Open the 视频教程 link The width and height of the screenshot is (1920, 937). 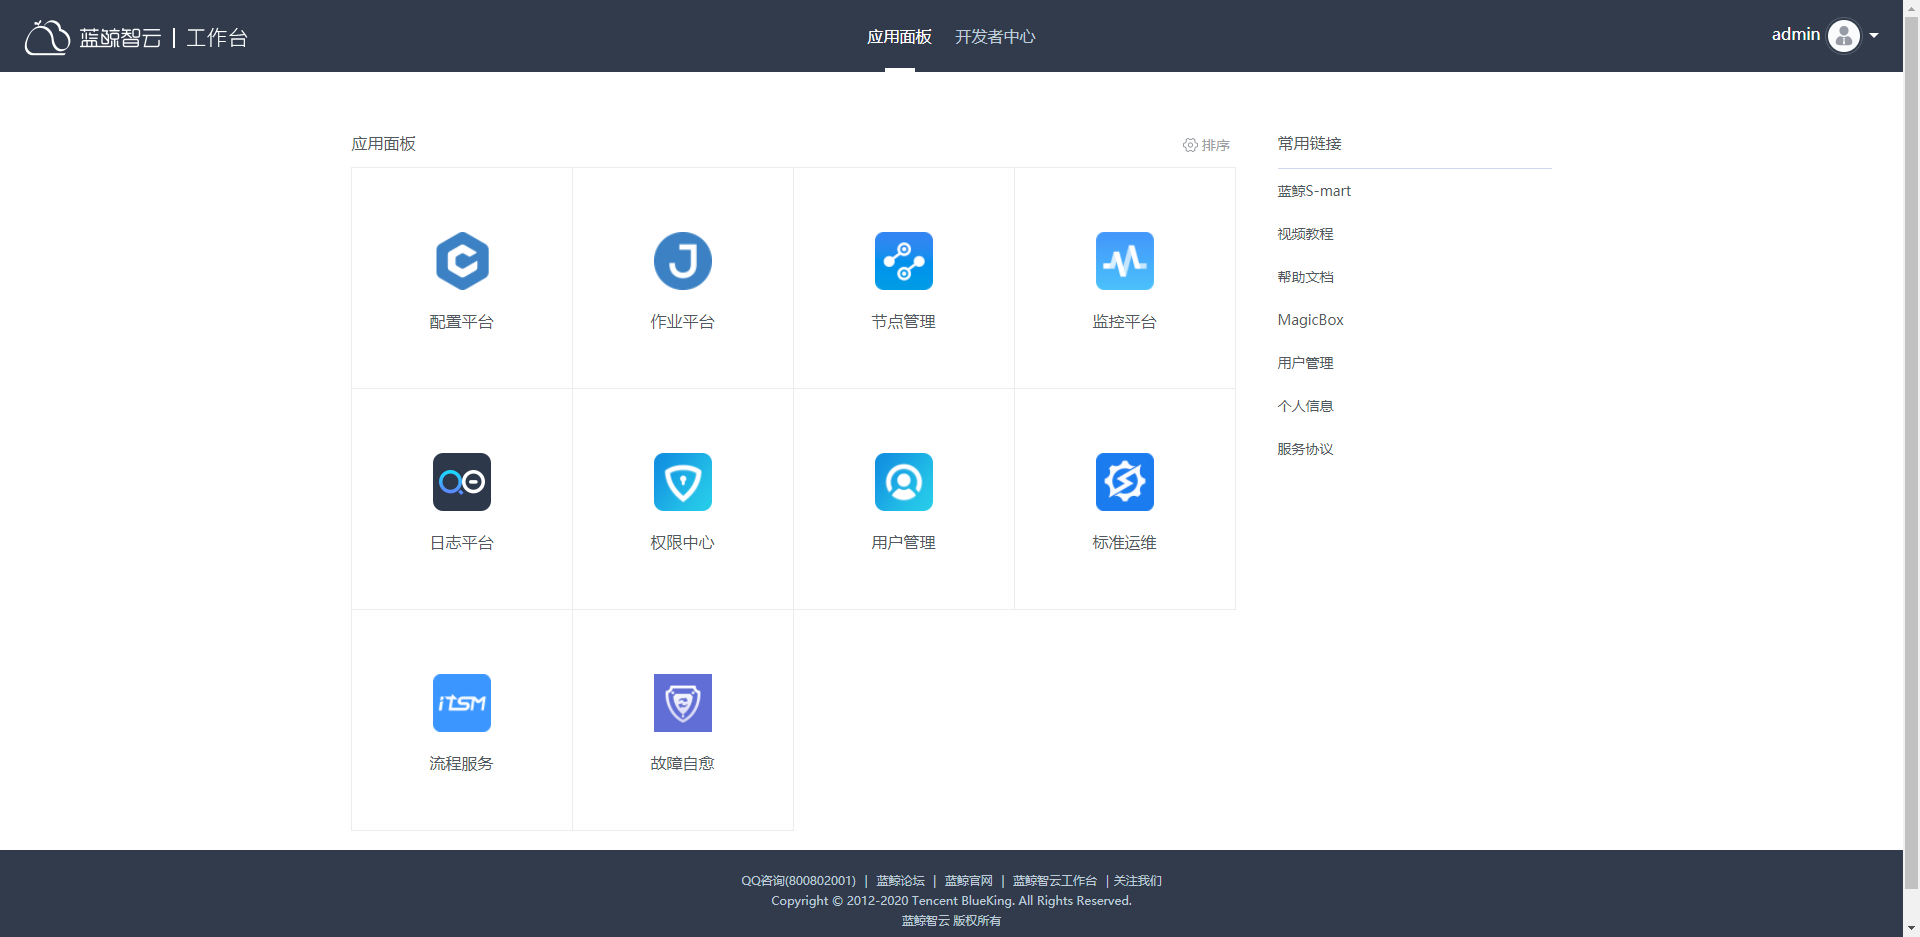point(1305,234)
